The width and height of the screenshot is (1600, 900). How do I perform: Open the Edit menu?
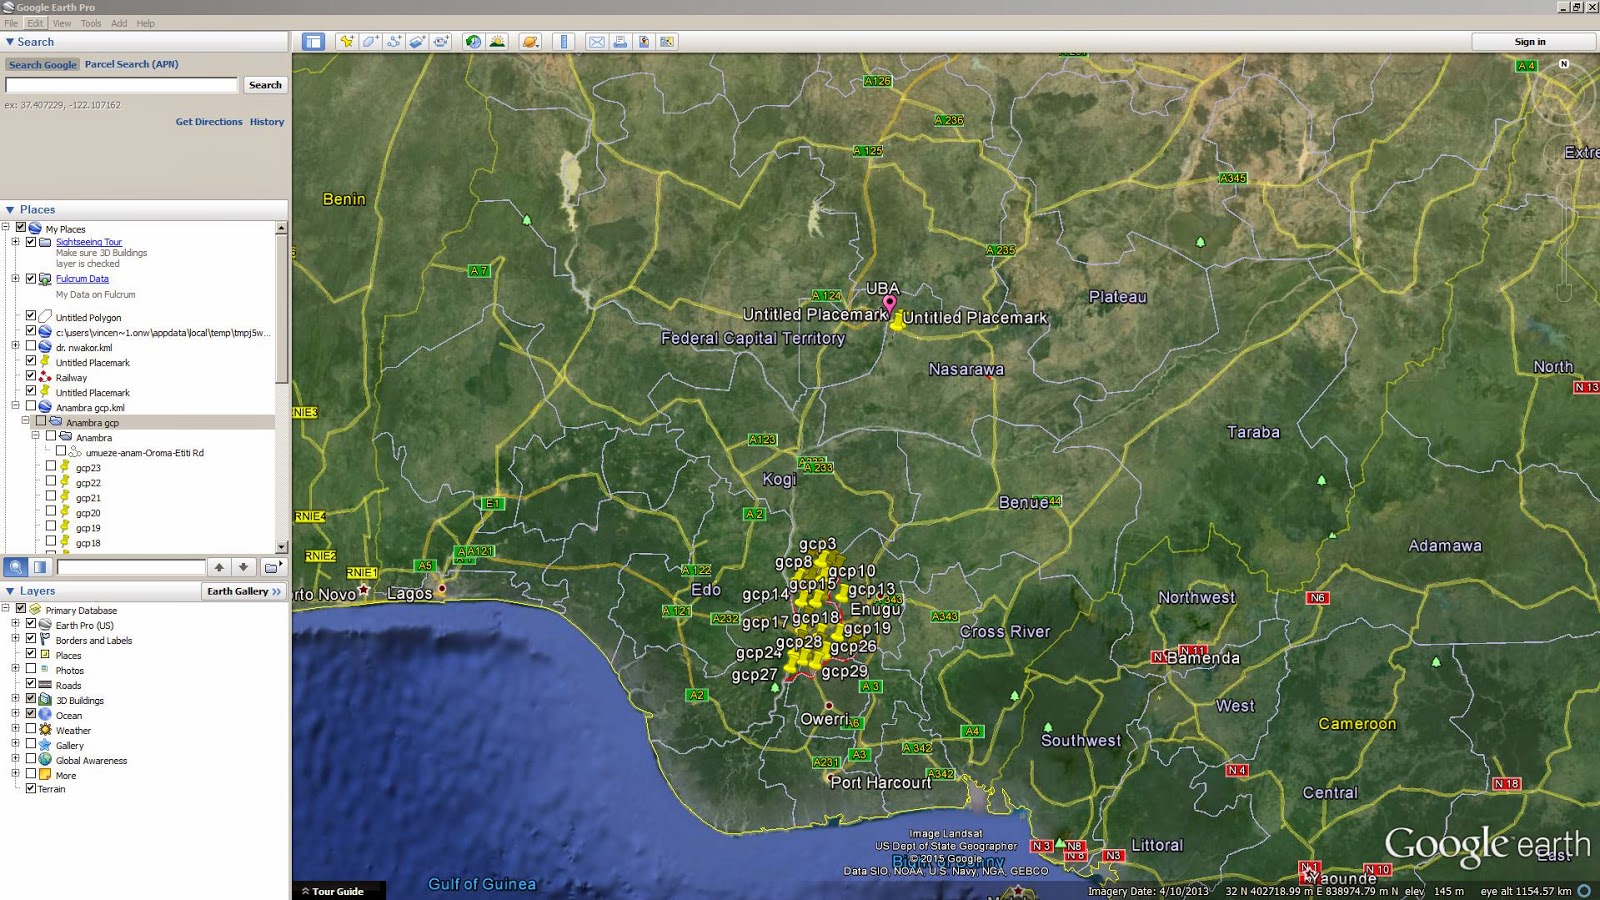pyautogui.click(x=36, y=23)
